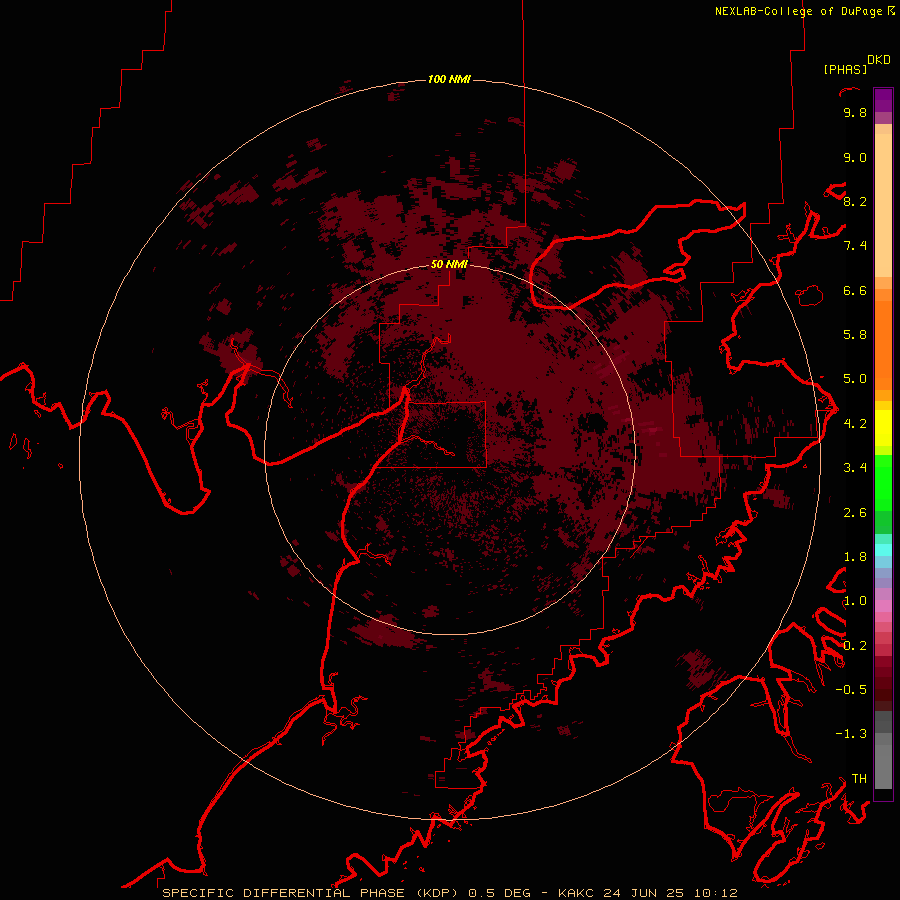The height and width of the screenshot is (900, 900).
Task: Select the [PHAS] legend heading
Action: click(845, 69)
